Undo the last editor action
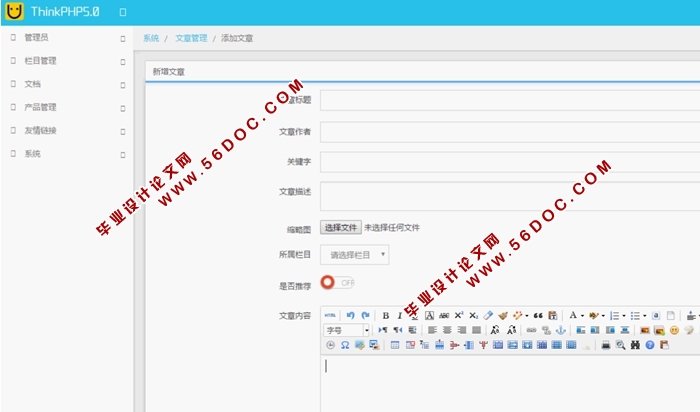Image resolution: width=700 pixels, height=412 pixels. (x=350, y=316)
